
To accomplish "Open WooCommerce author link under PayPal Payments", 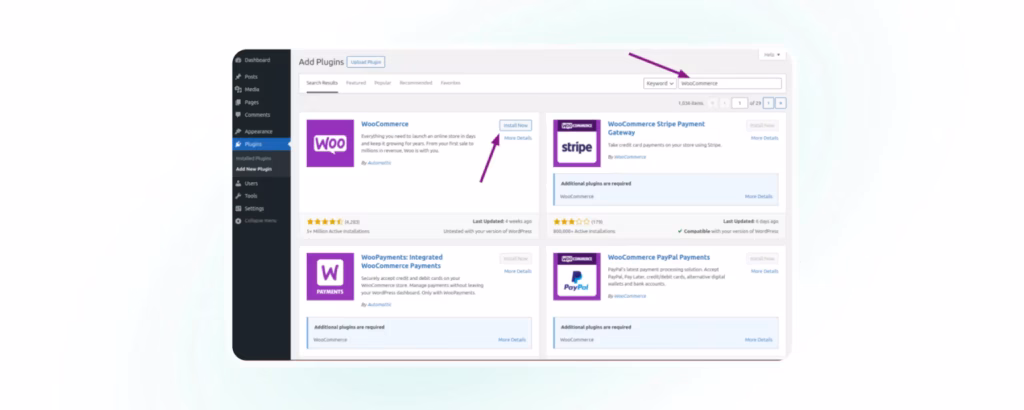I will coord(630,296).
